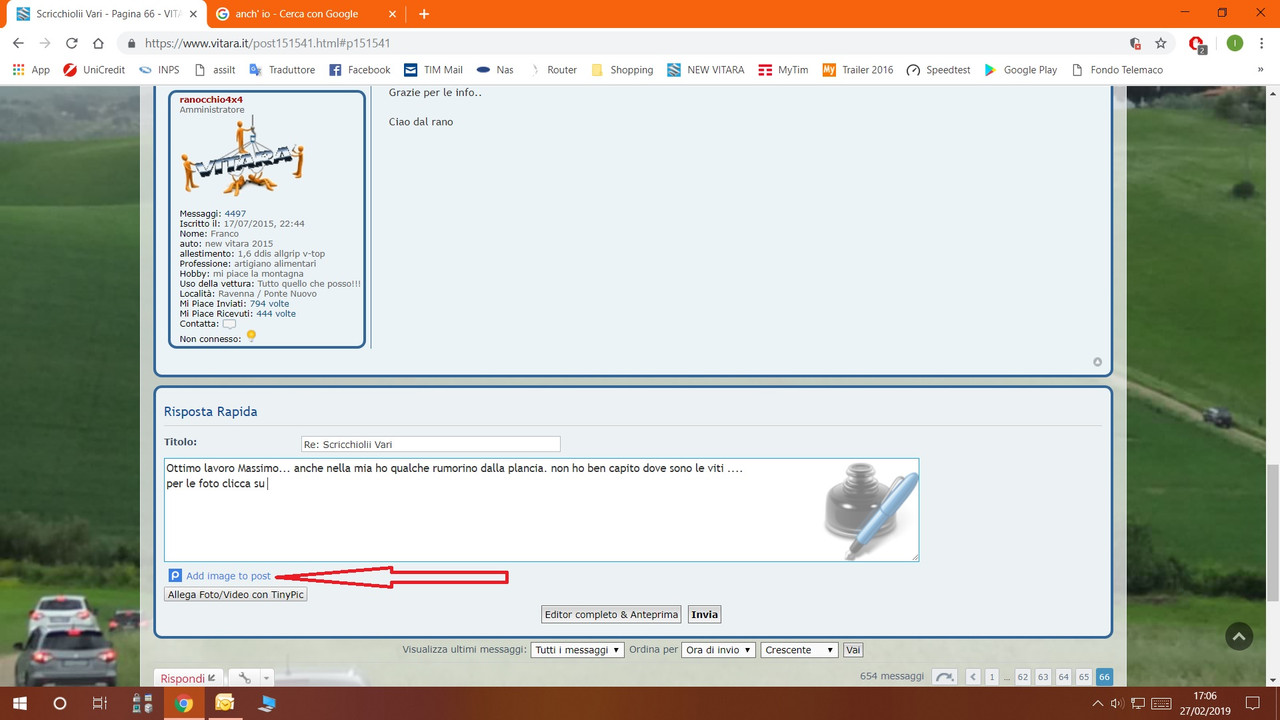
Task: Open the red extension icon in toolbar
Action: point(1197,44)
